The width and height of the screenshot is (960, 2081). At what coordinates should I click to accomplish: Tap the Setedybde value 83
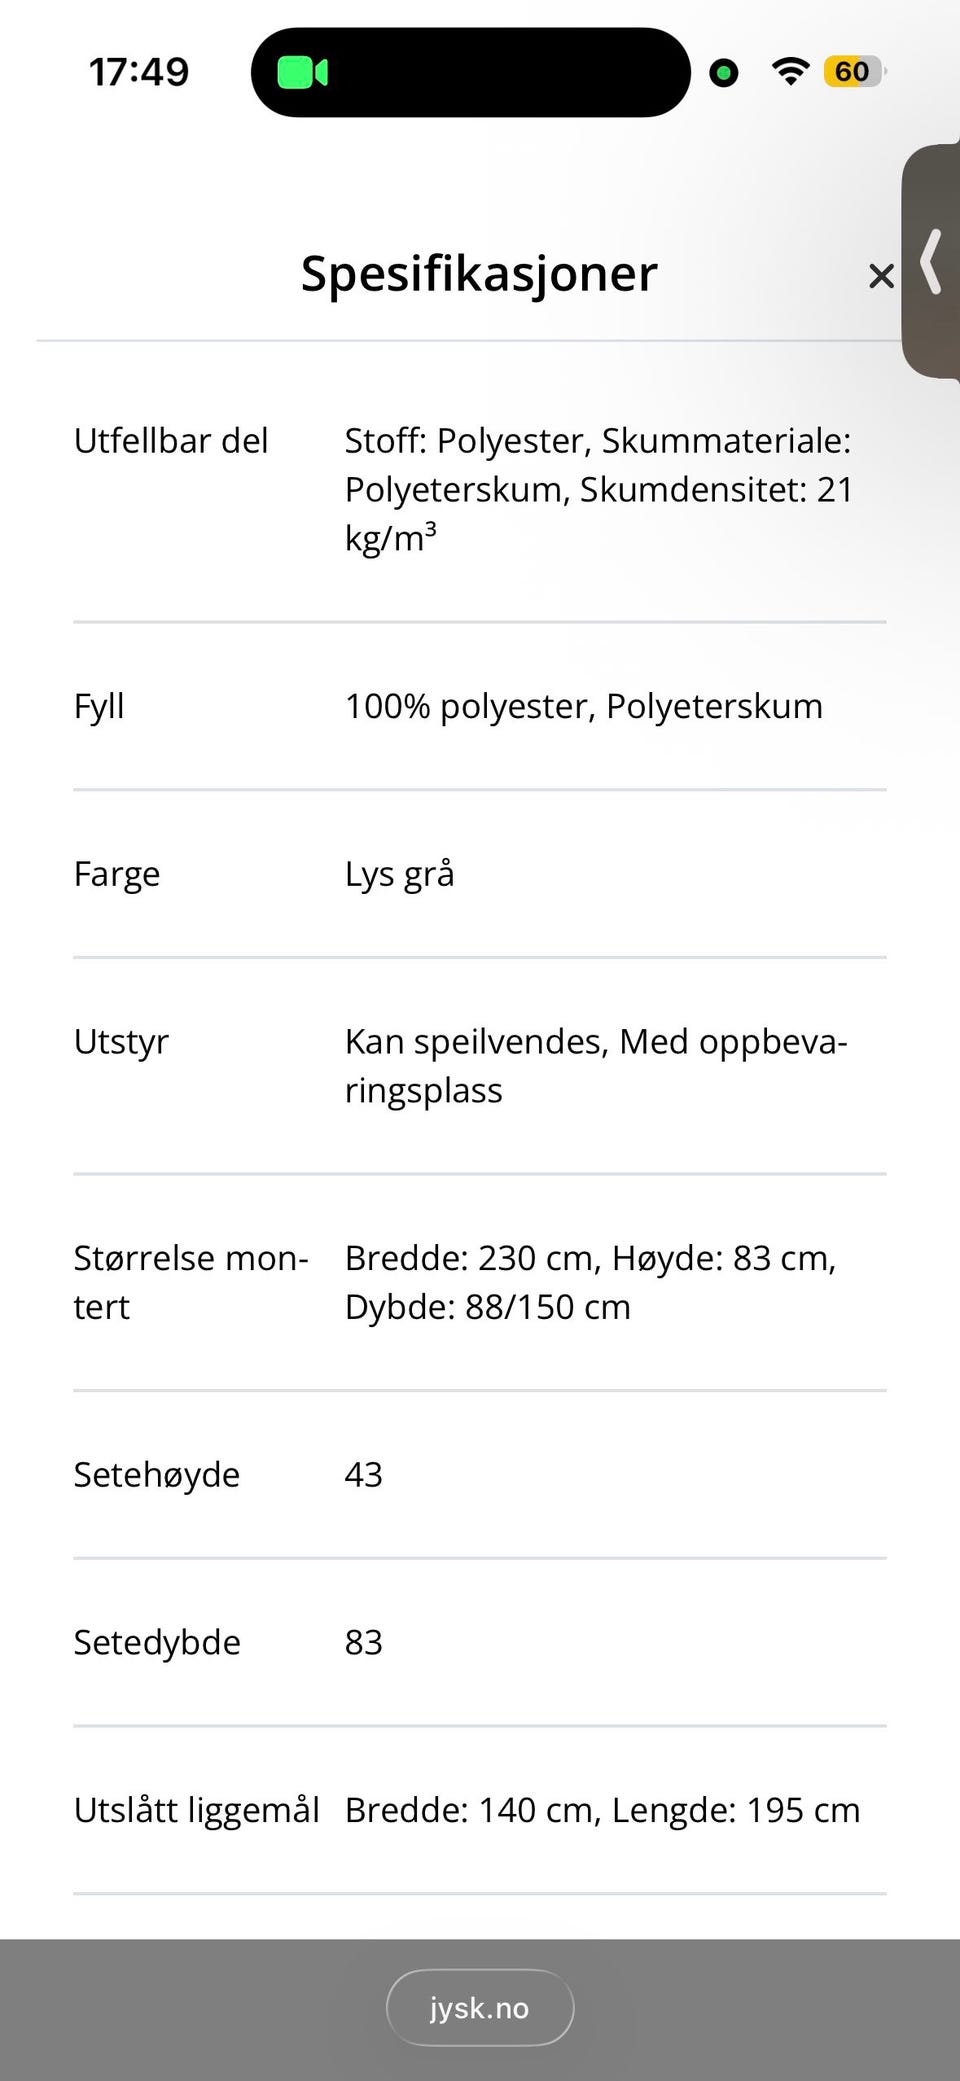(364, 1643)
